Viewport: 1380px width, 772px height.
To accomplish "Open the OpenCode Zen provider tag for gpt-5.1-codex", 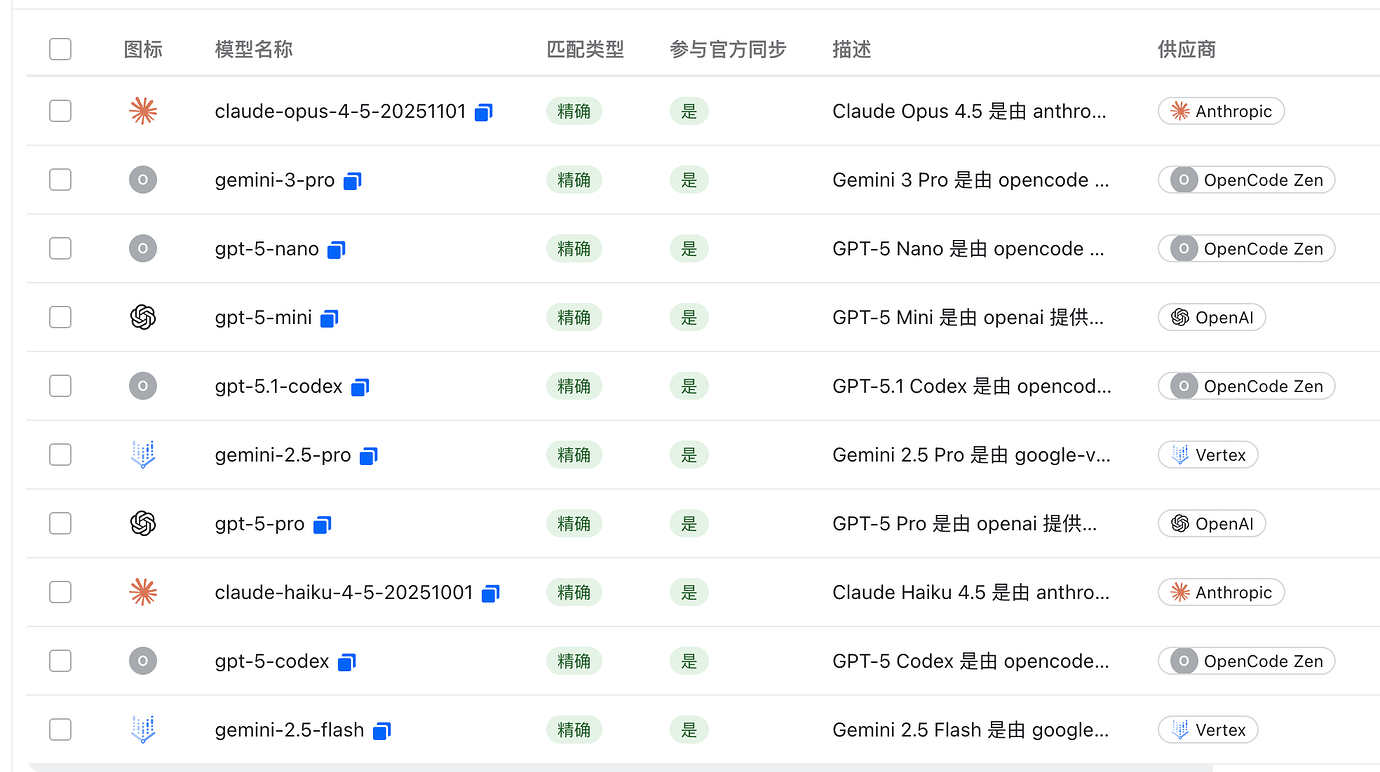I will [1246, 386].
